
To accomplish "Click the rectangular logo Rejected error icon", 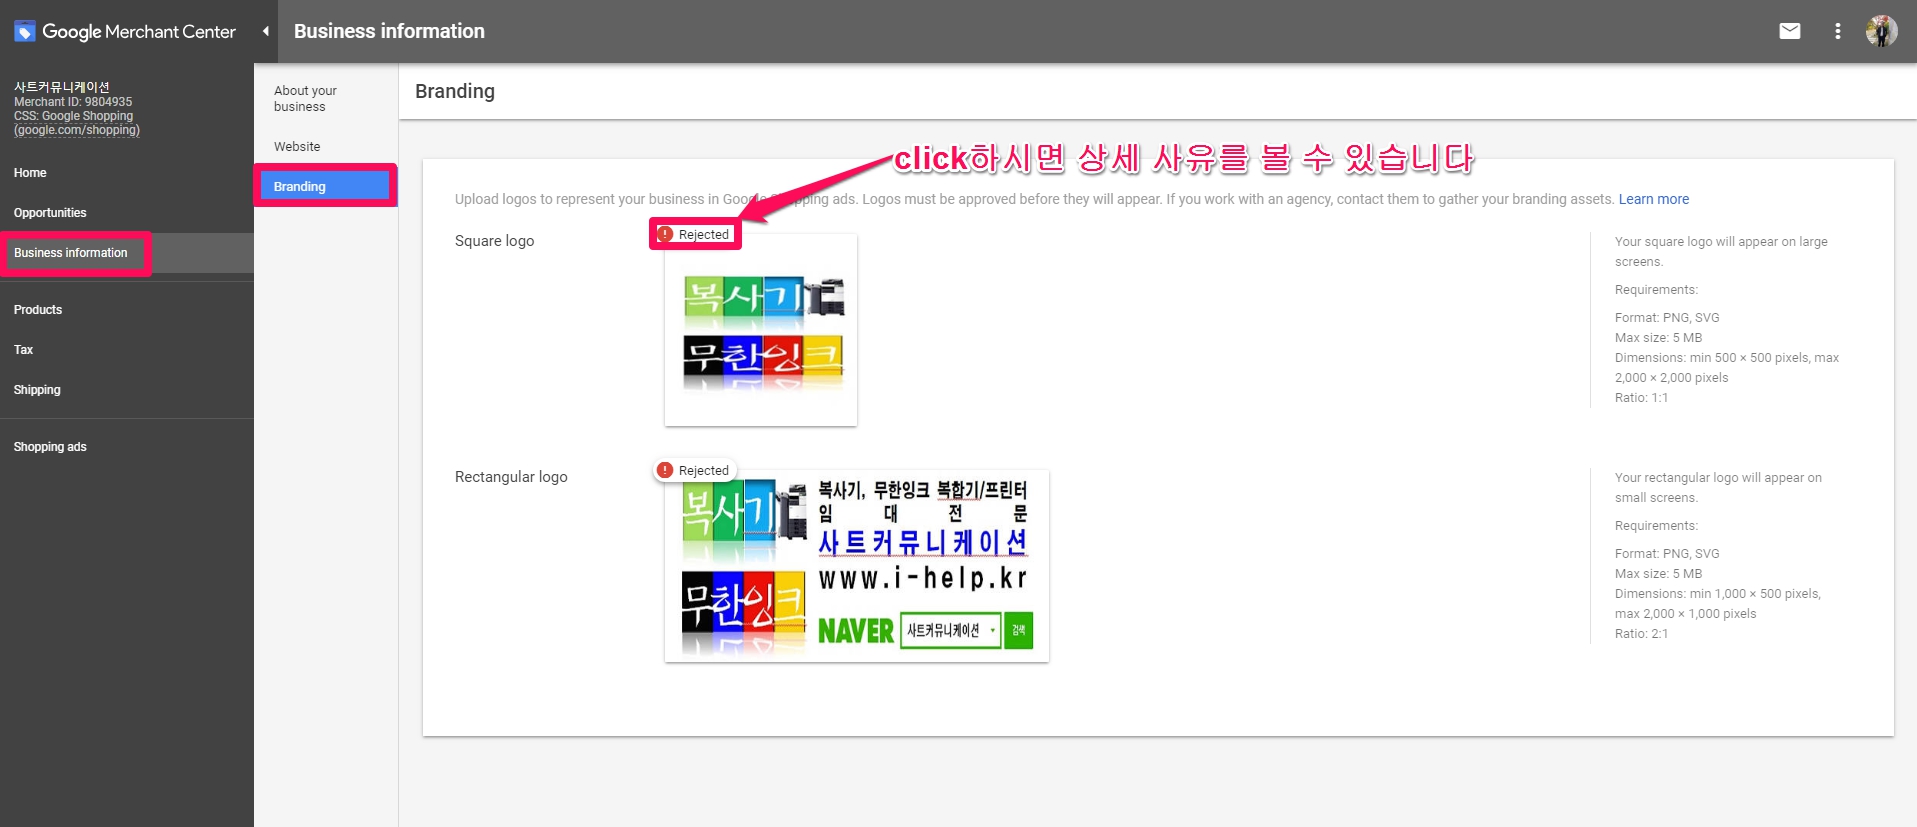I will click(666, 470).
